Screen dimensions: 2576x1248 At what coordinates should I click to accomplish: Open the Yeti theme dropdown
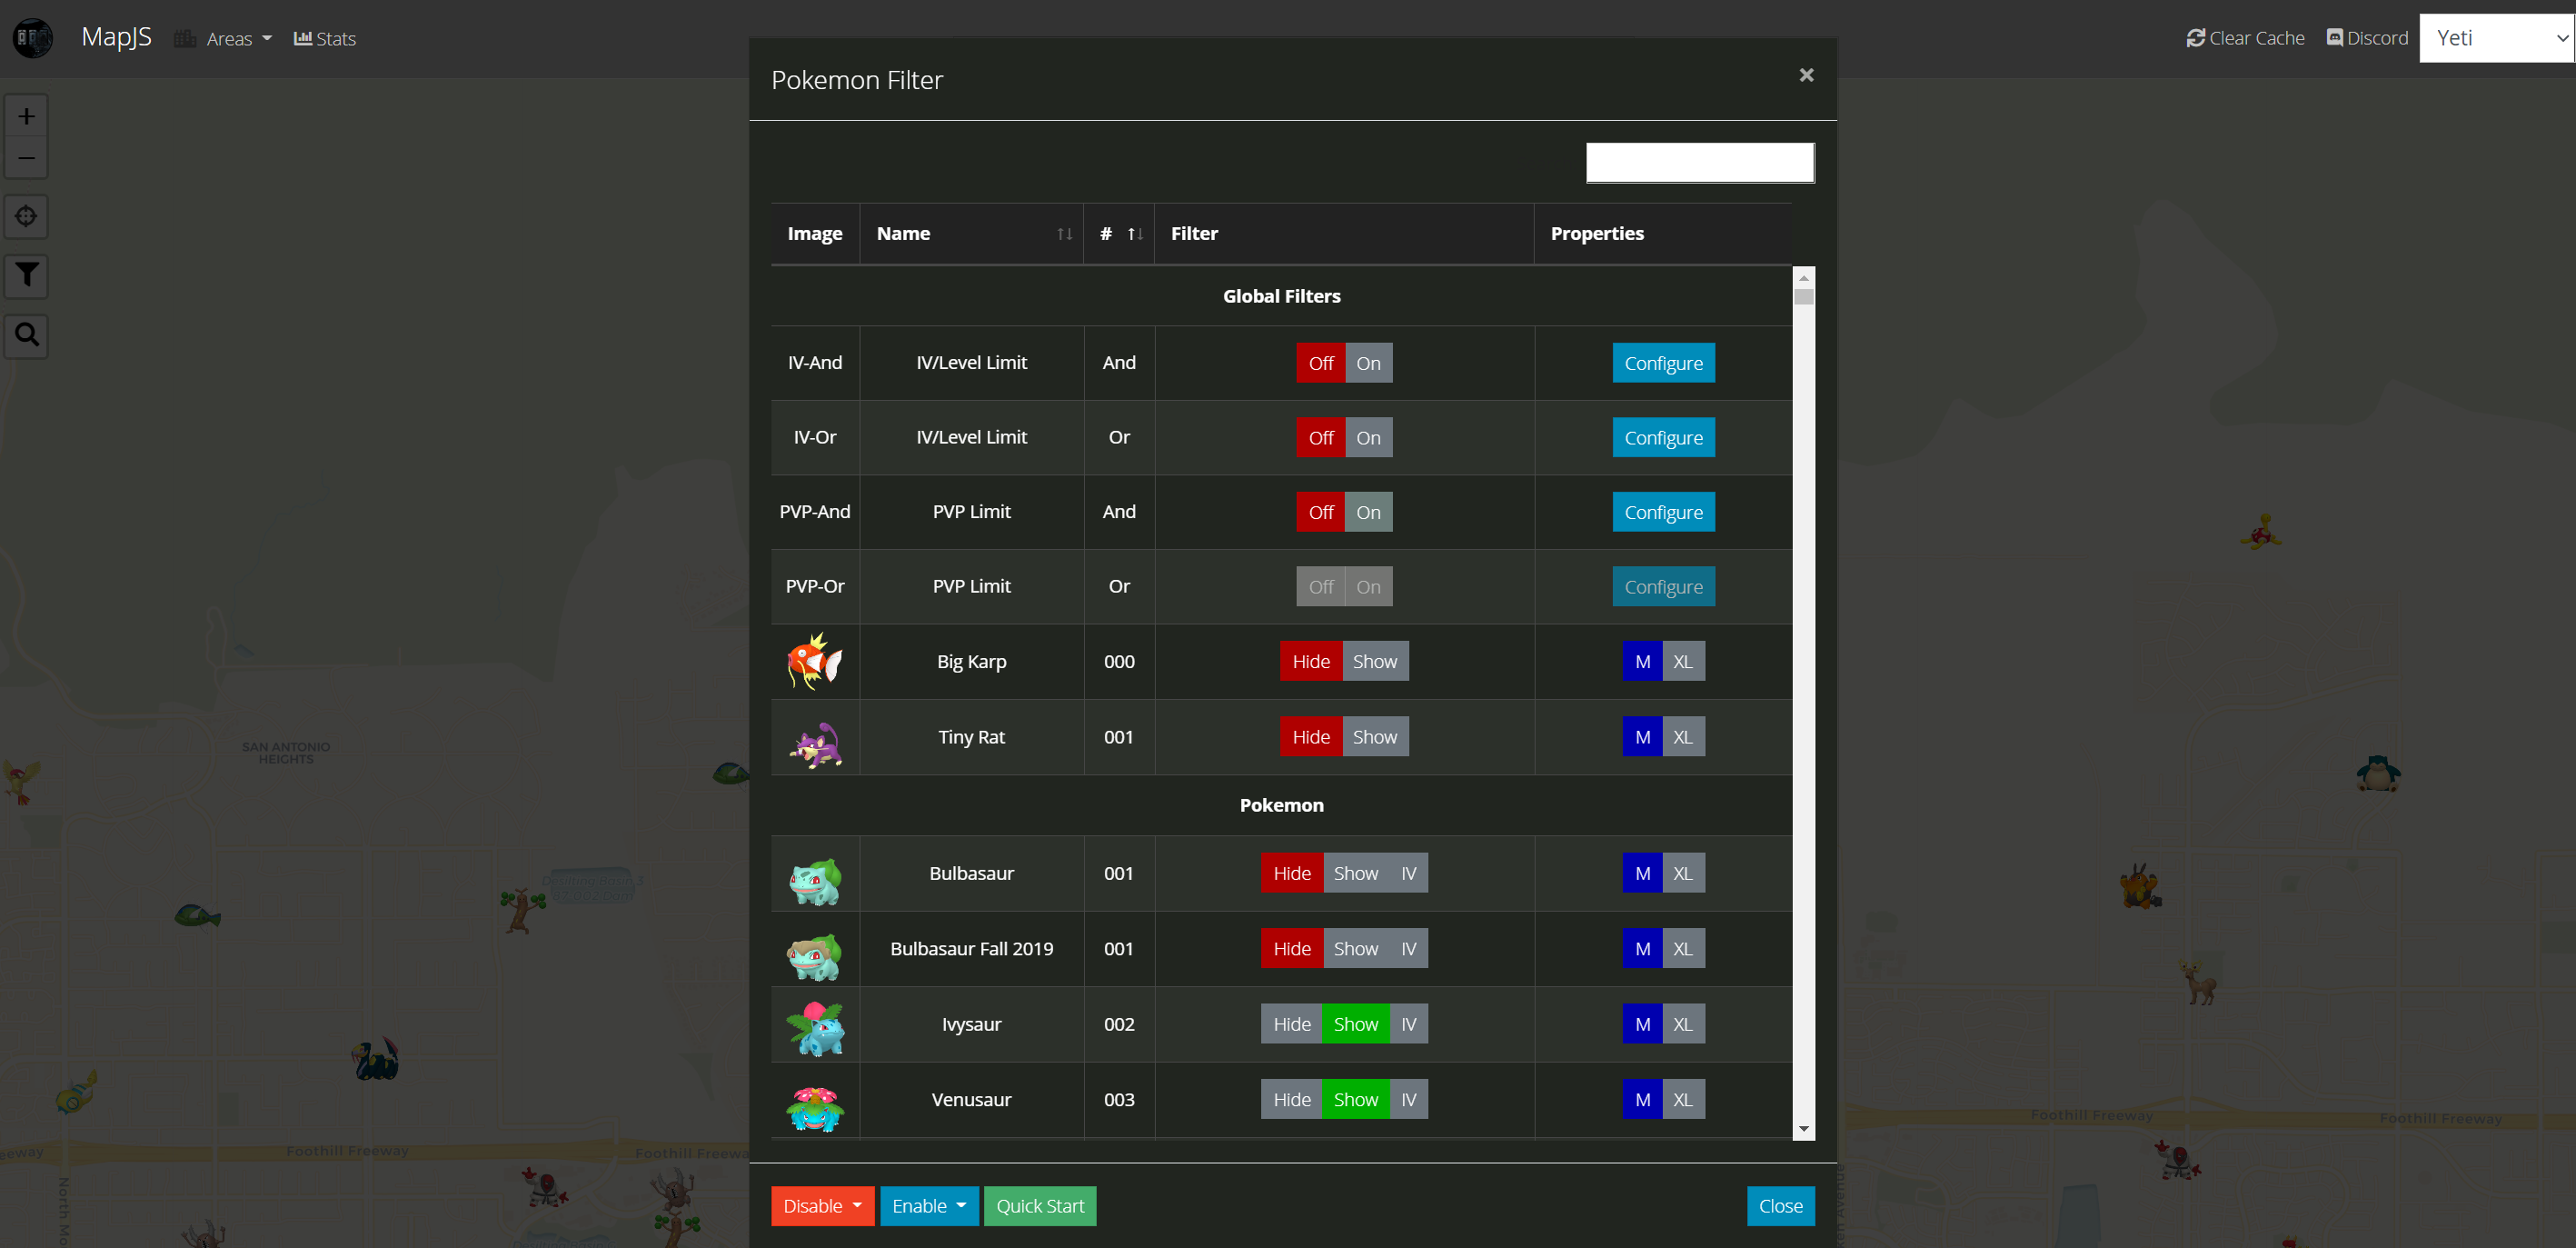coord(2496,38)
